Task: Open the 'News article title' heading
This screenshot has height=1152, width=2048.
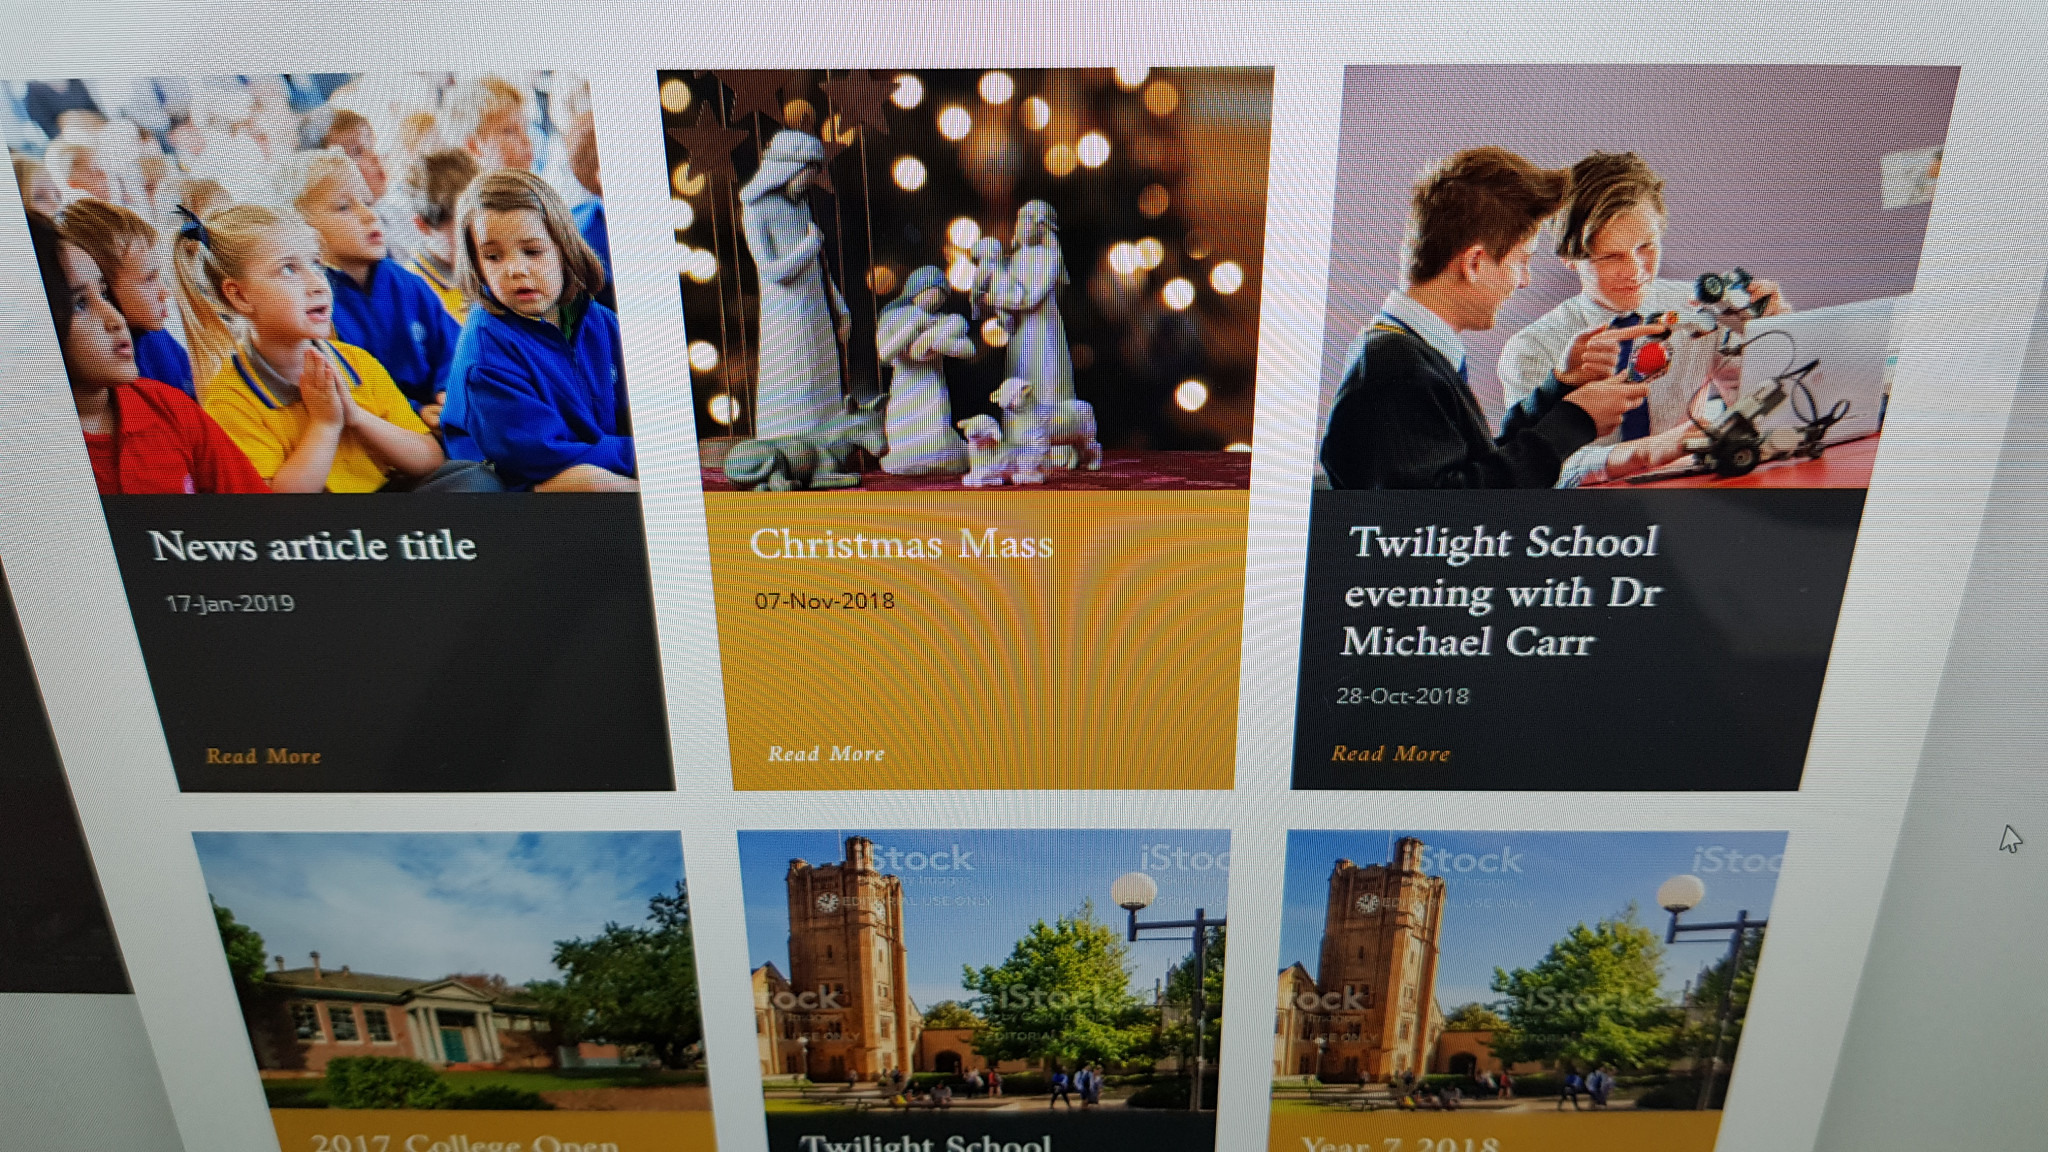Action: pos(313,546)
